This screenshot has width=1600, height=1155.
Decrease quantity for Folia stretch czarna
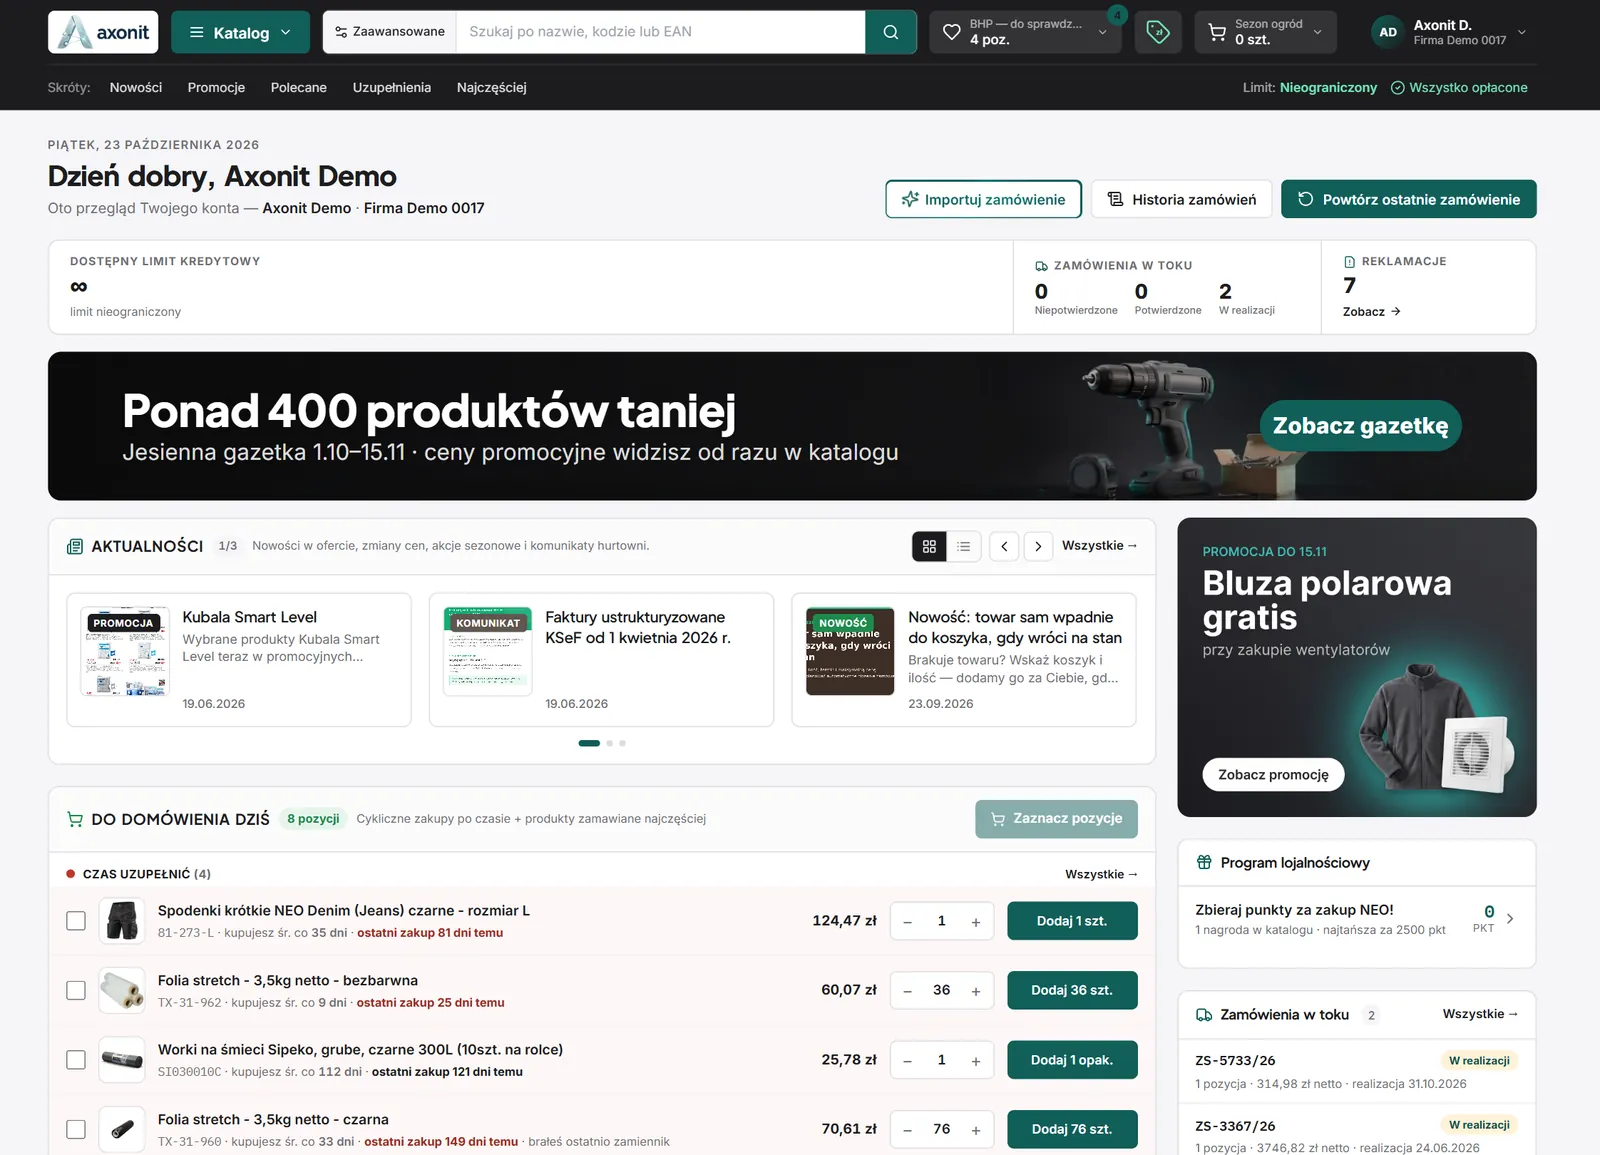tap(908, 1130)
